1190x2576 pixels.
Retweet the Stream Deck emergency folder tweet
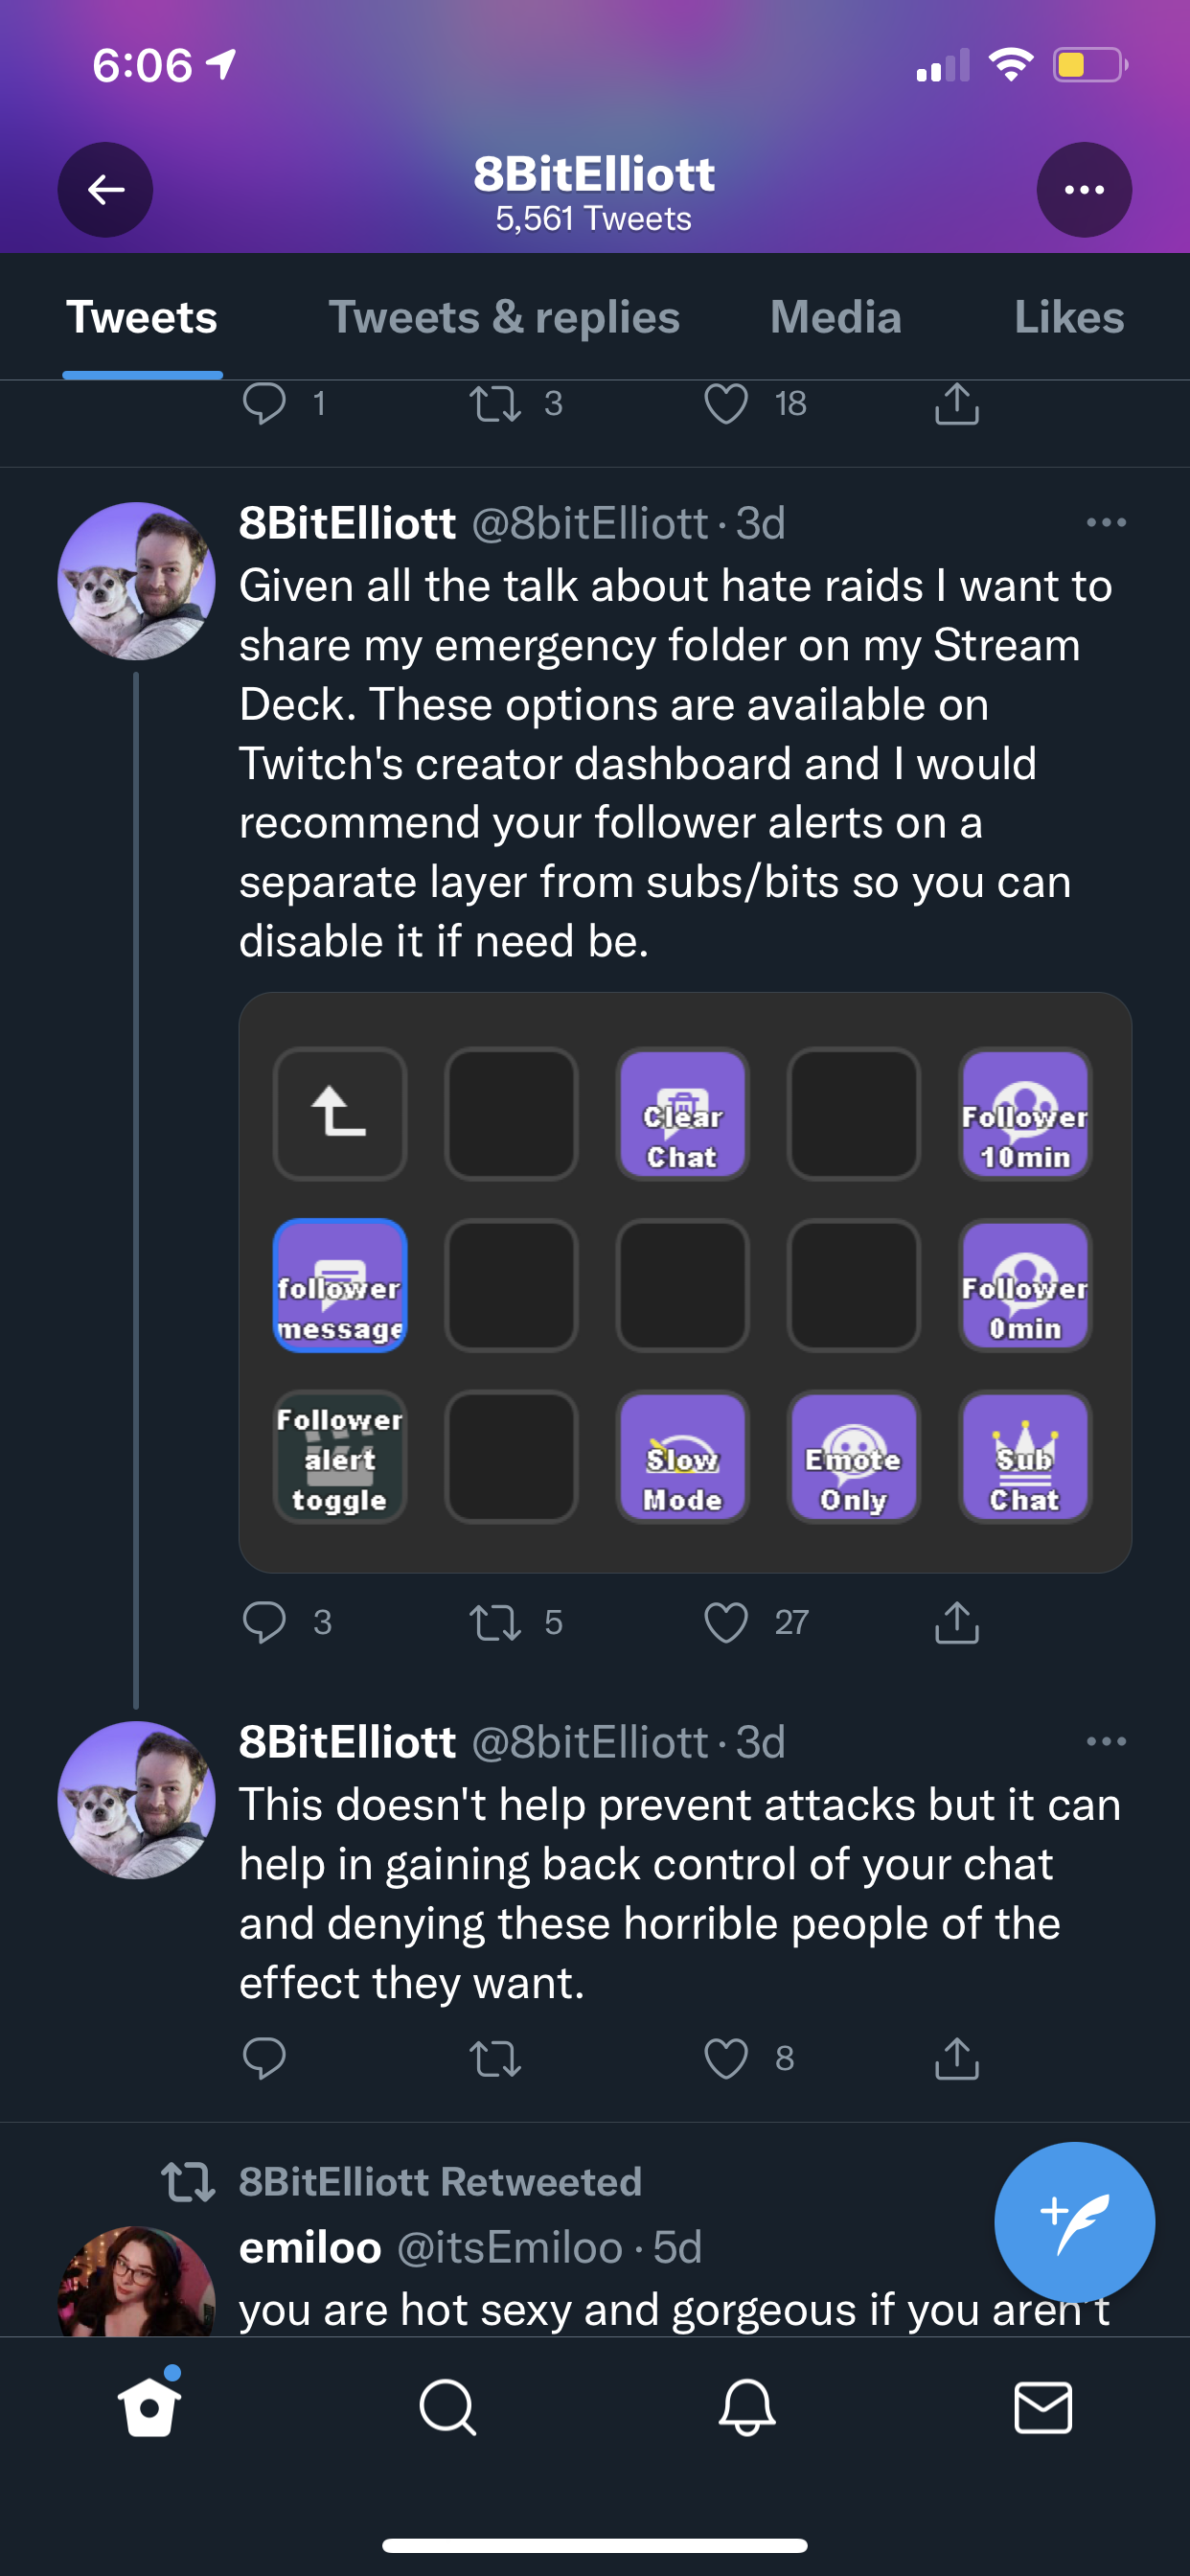pos(495,1622)
